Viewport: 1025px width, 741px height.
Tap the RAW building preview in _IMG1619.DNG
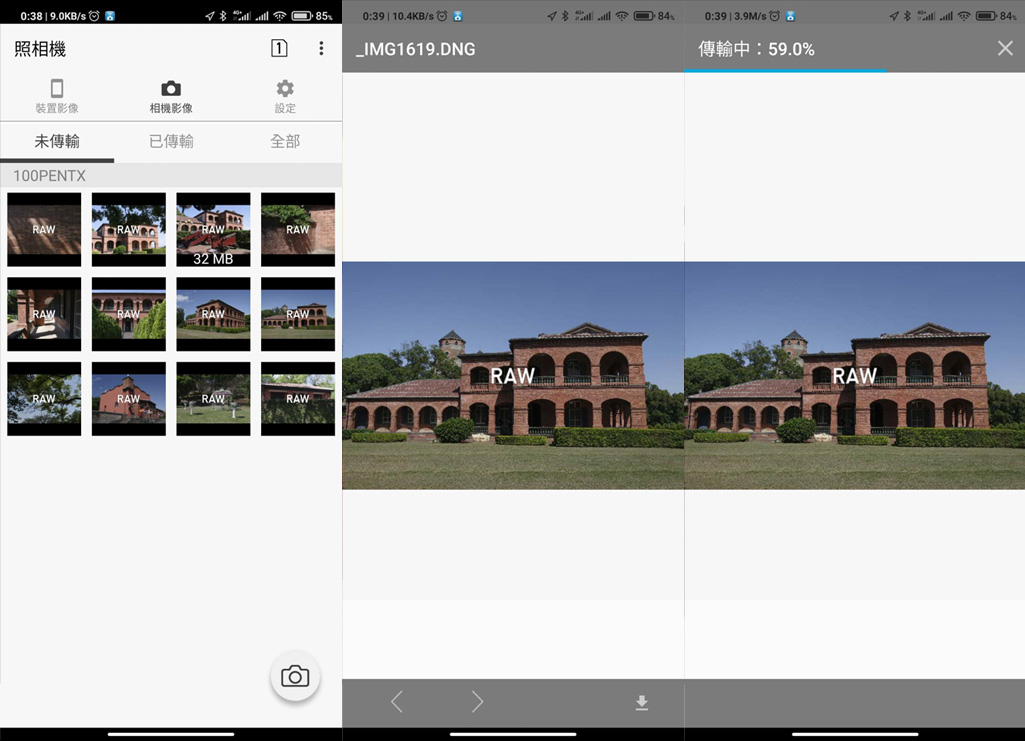point(513,375)
